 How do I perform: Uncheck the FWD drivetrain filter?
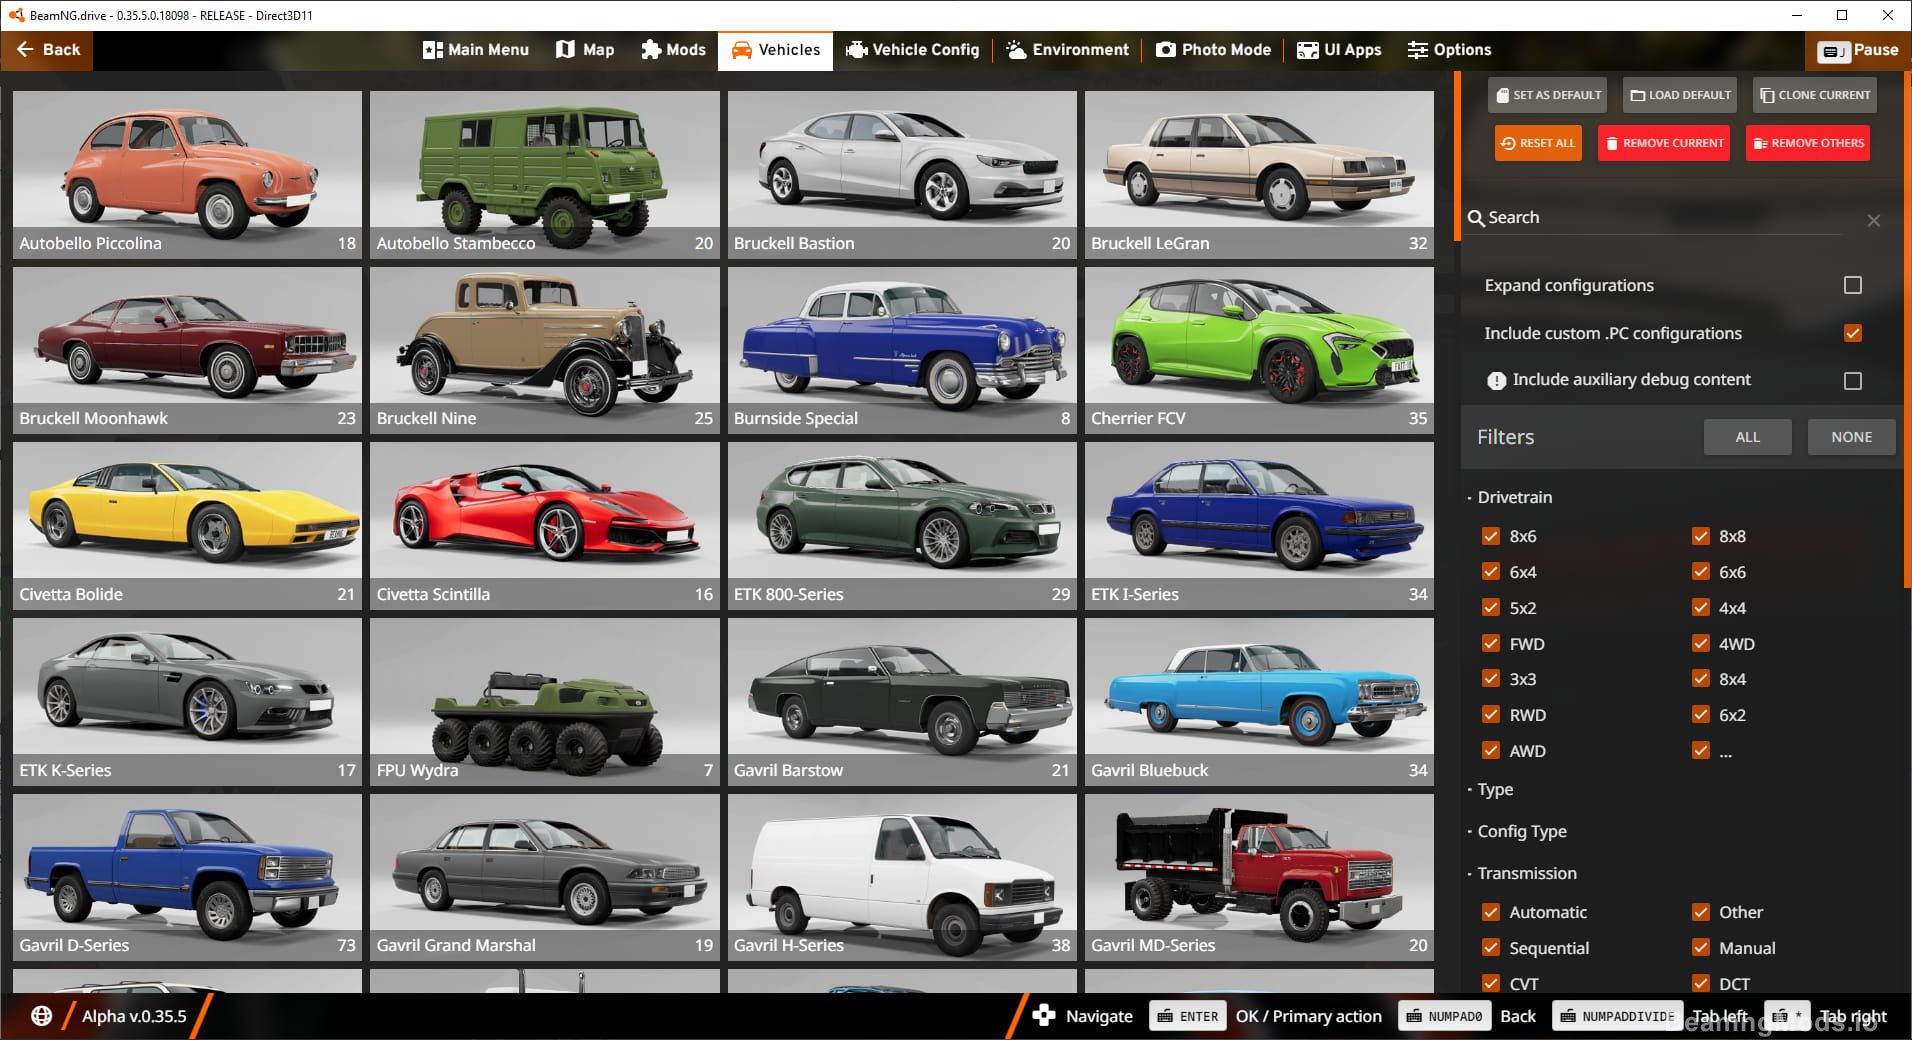click(1491, 644)
